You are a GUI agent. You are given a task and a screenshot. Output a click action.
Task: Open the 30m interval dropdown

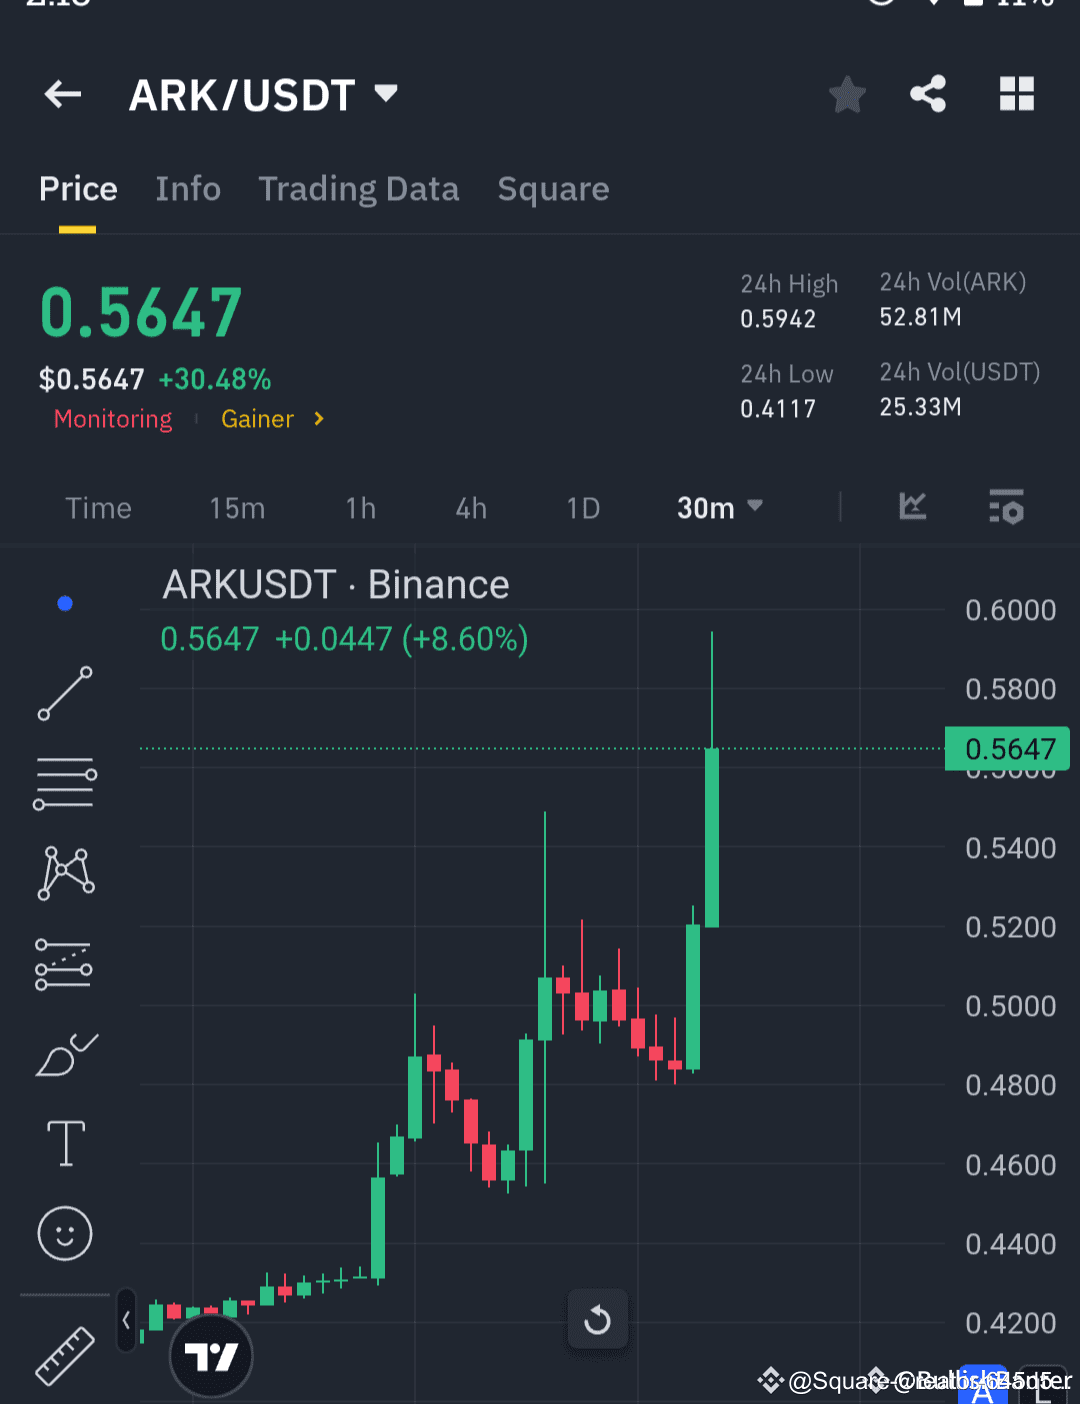tap(719, 508)
